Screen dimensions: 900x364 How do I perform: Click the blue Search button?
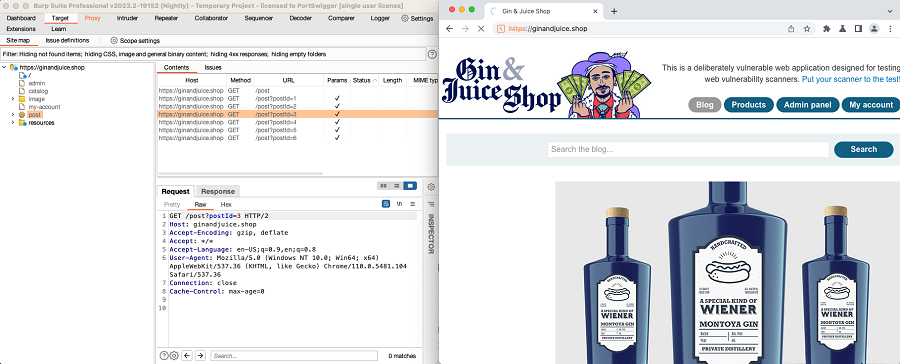tap(863, 149)
